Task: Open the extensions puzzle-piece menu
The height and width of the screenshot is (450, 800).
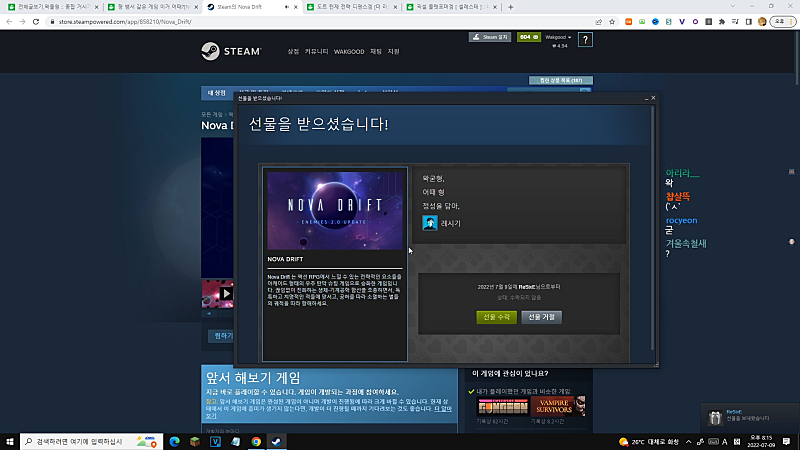Action: tap(721, 22)
